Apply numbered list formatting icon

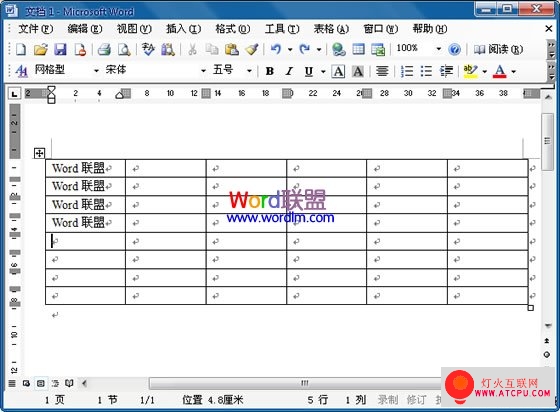tap(407, 71)
